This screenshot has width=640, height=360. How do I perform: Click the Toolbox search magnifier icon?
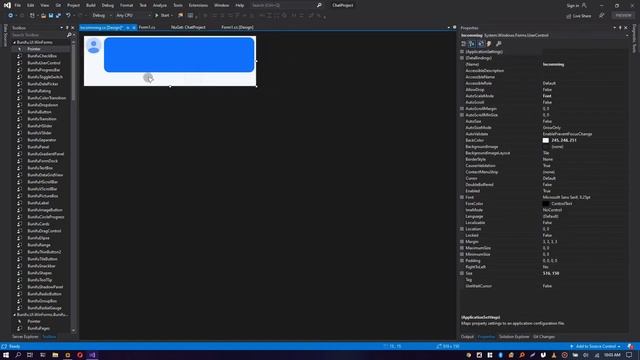tap(69, 35)
